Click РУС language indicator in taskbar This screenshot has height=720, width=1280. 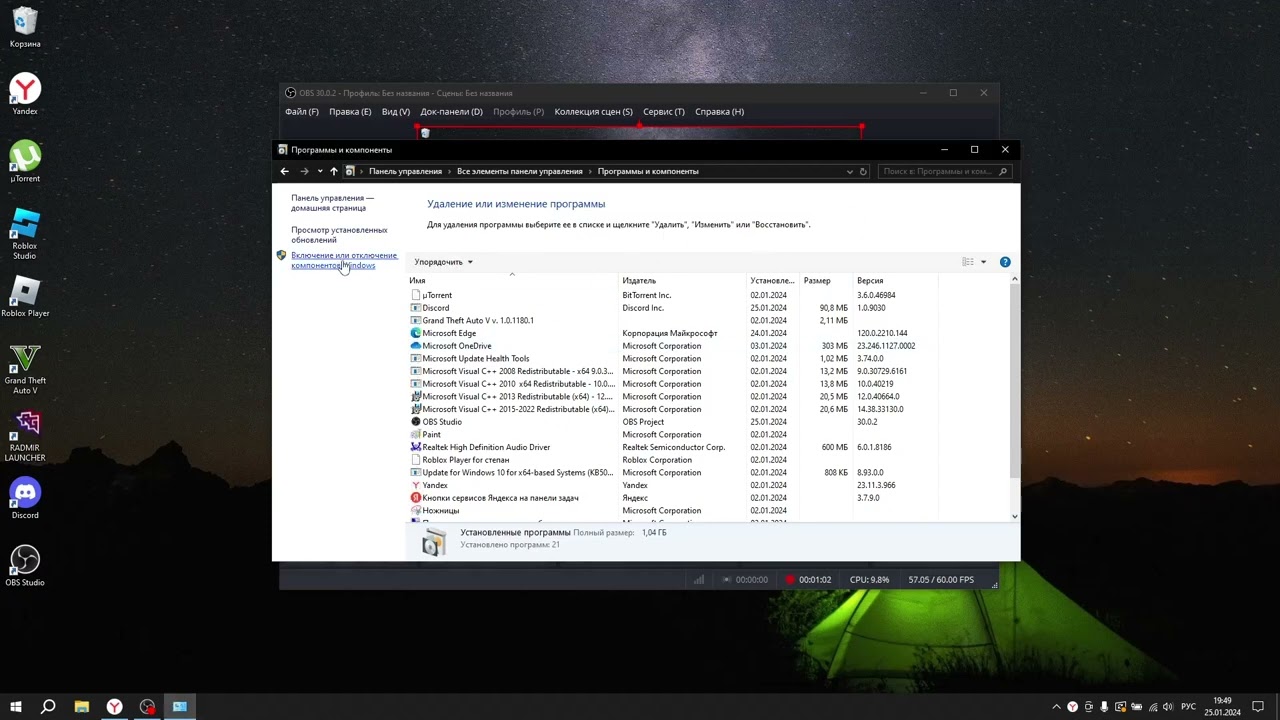pos(1188,707)
